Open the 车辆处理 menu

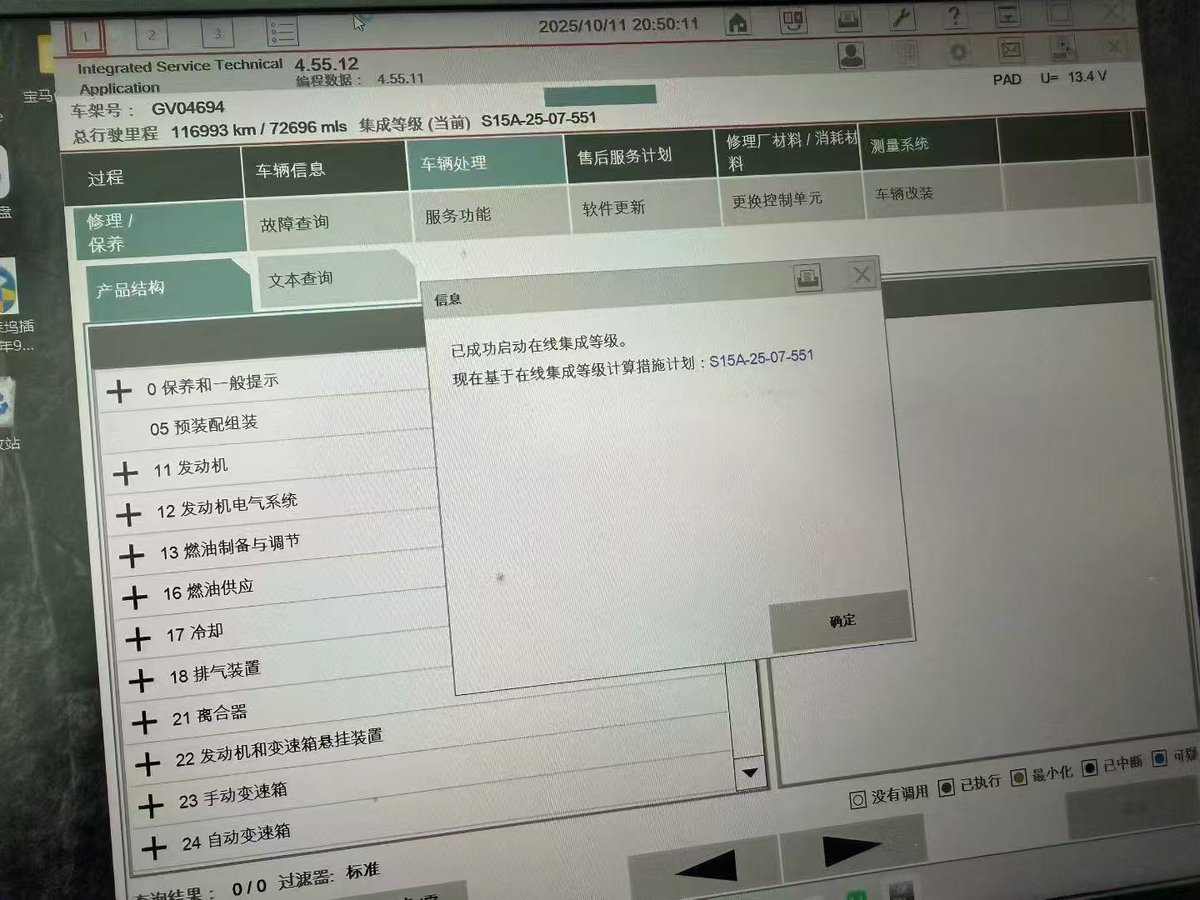486,163
